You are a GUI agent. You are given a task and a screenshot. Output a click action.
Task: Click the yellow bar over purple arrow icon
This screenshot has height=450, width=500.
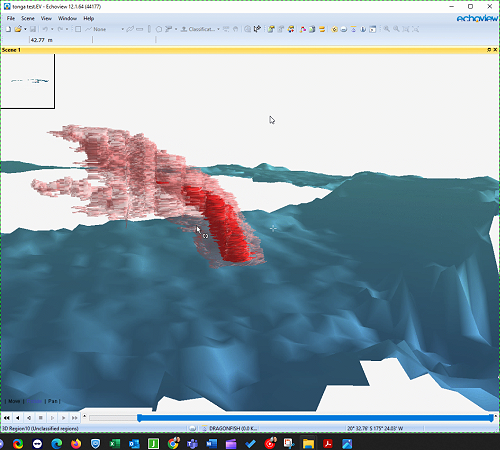coord(353,29)
